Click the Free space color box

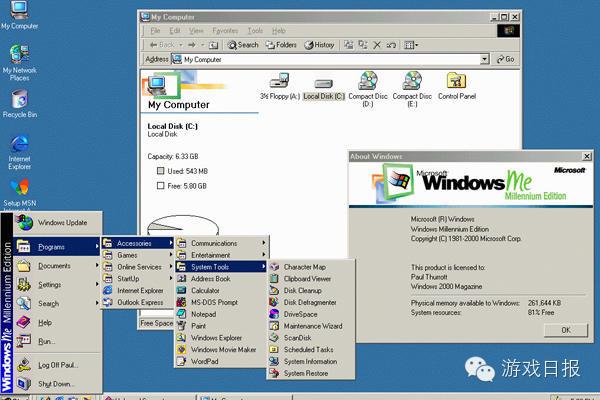[x=161, y=186]
